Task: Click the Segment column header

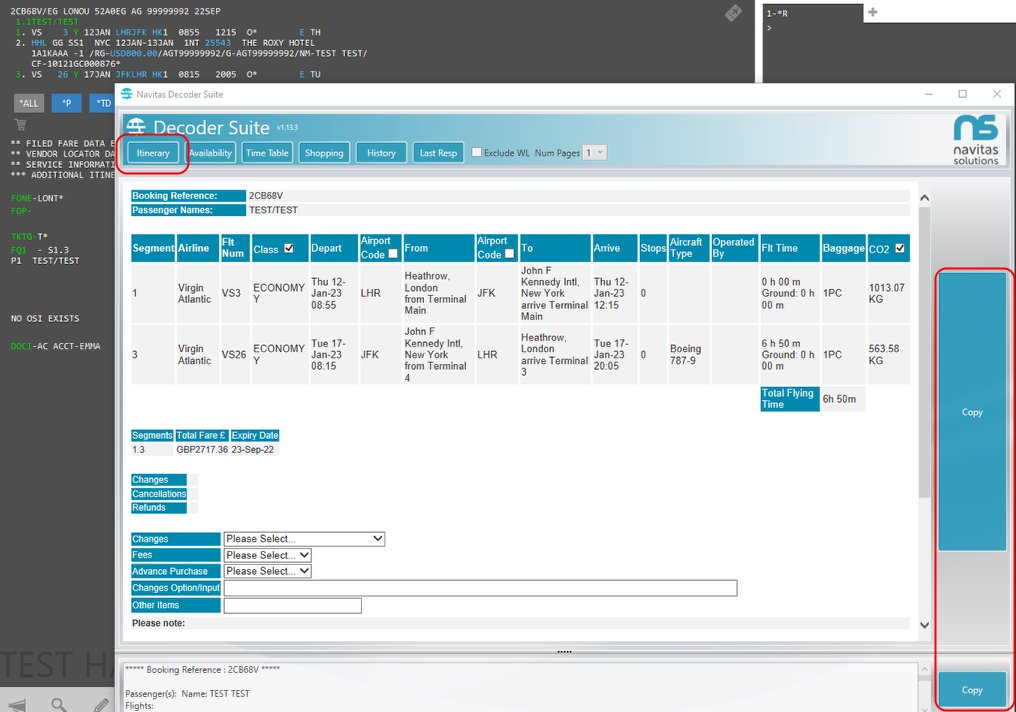Action: tap(153, 248)
